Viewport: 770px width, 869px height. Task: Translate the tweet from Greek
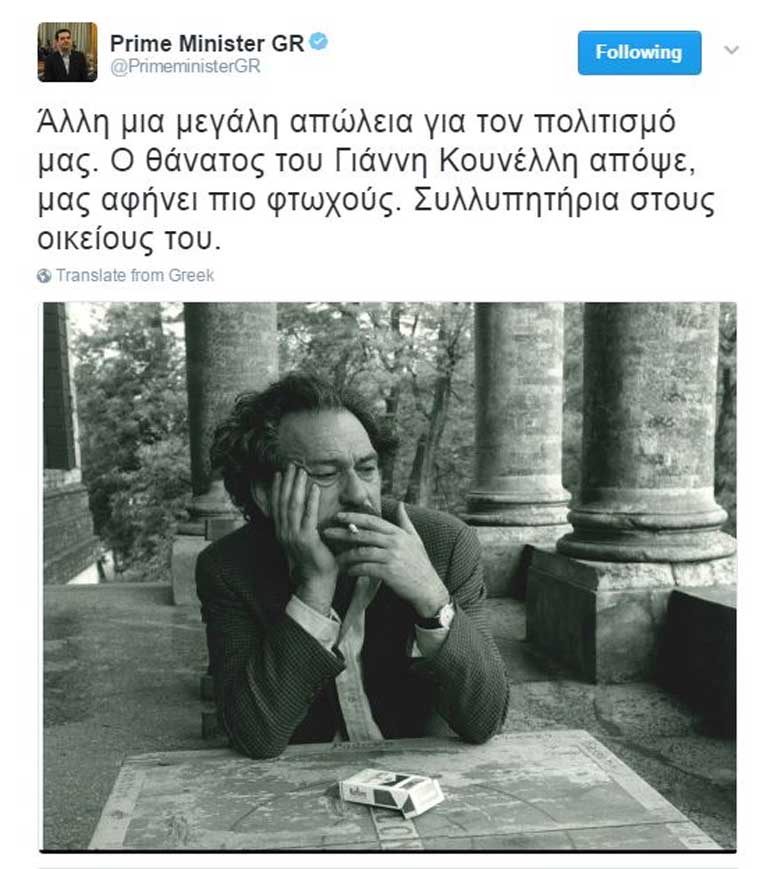[135, 275]
